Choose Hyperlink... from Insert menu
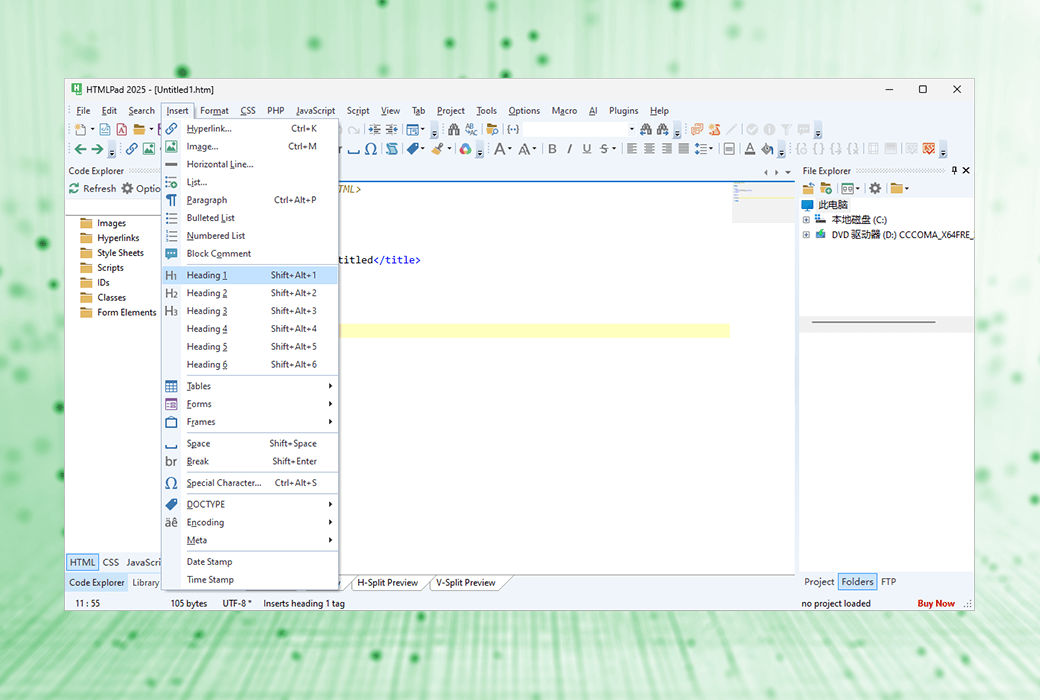1040x700 pixels. click(250, 129)
